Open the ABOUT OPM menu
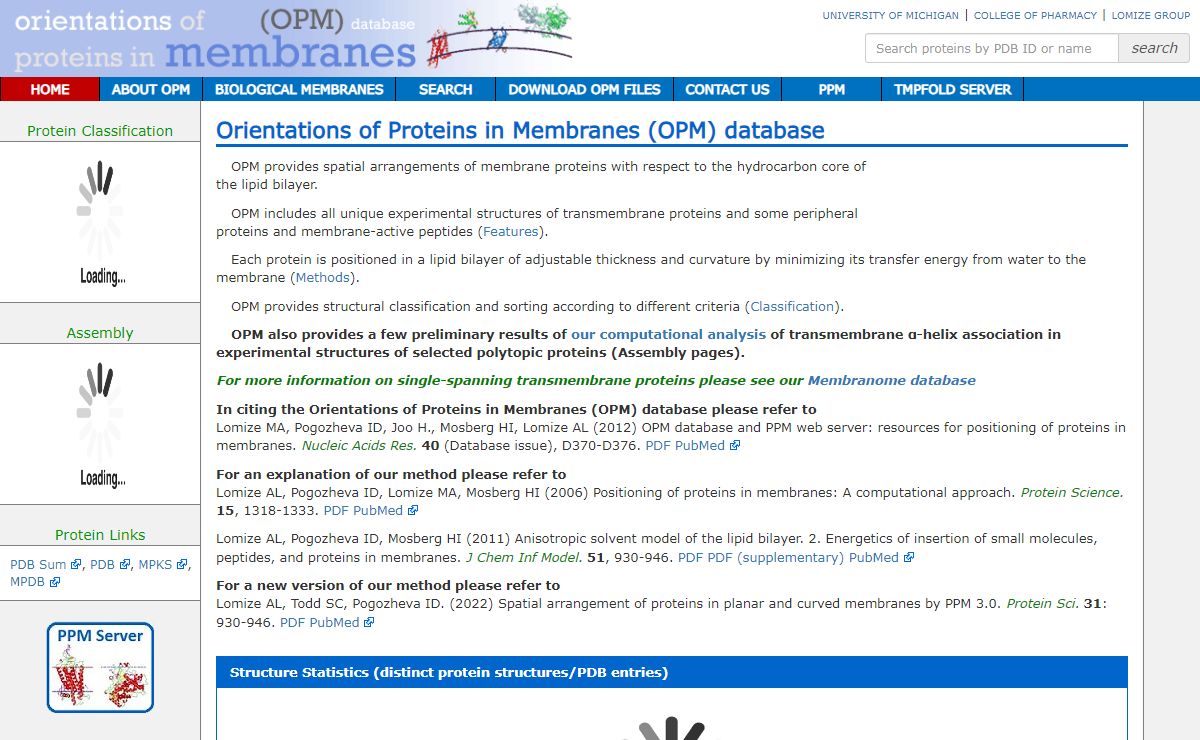The image size is (1200, 740). [x=151, y=89]
